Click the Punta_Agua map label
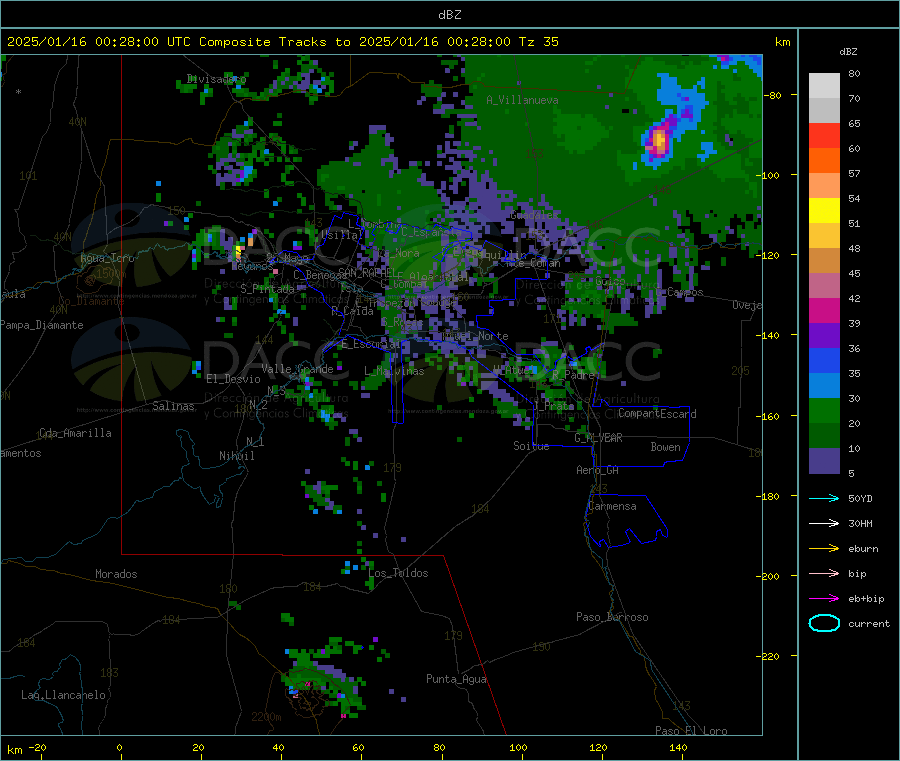 [x=456, y=680]
